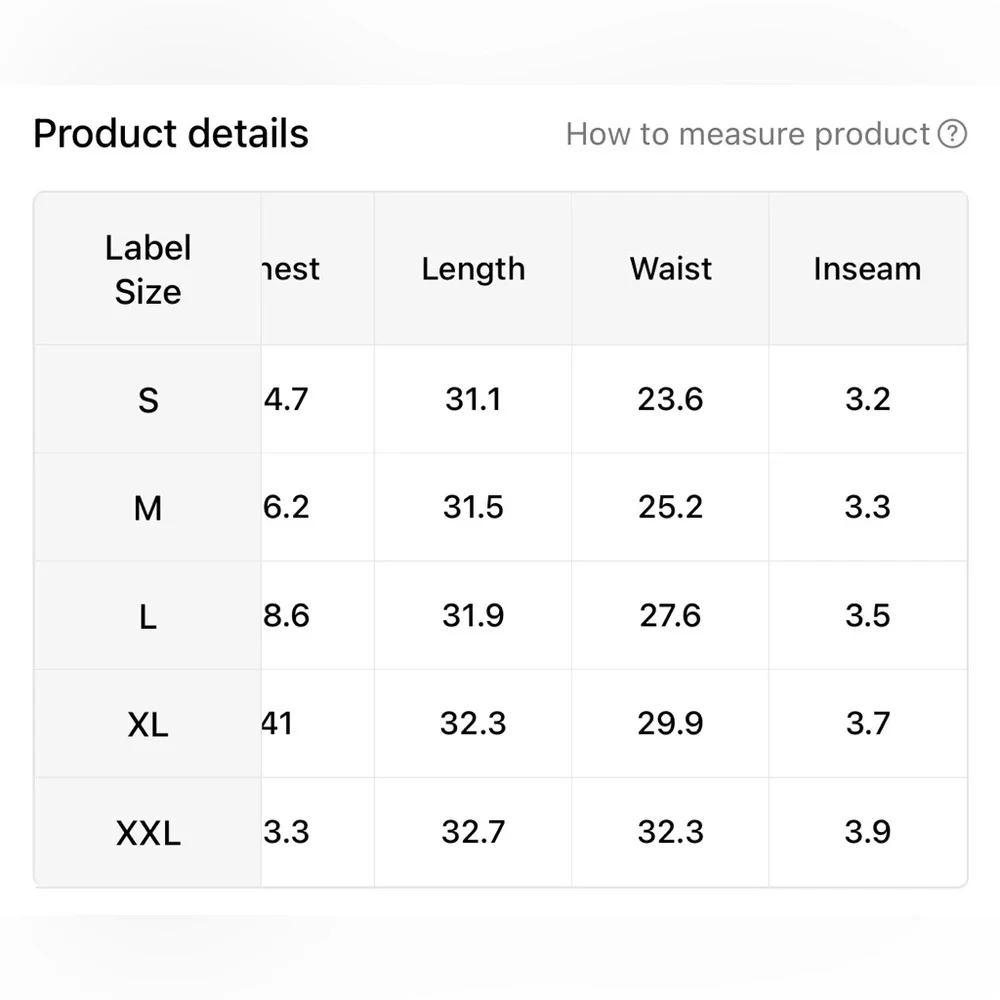Image resolution: width=1000 pixels, height=1000 pixels.
Task: Click the Length column header
Action: (473, 269)
